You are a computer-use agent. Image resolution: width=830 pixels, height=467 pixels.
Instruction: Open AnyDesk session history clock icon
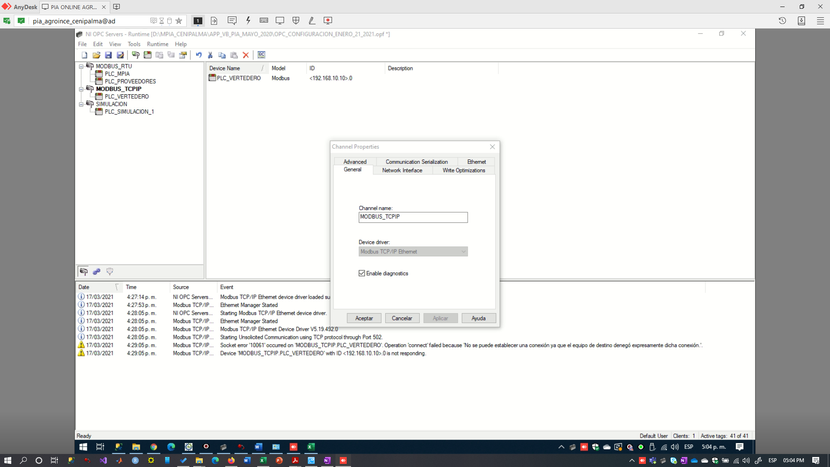(782, 21)
